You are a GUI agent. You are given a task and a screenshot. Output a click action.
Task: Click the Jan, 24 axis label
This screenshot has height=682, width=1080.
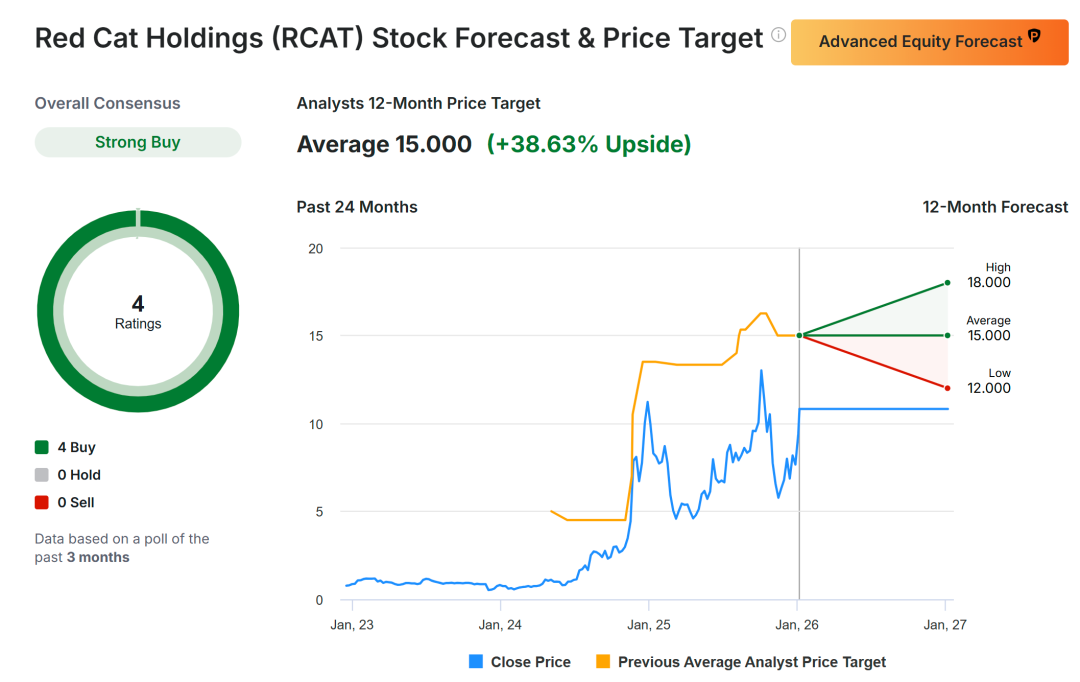(x=500, y=625)
